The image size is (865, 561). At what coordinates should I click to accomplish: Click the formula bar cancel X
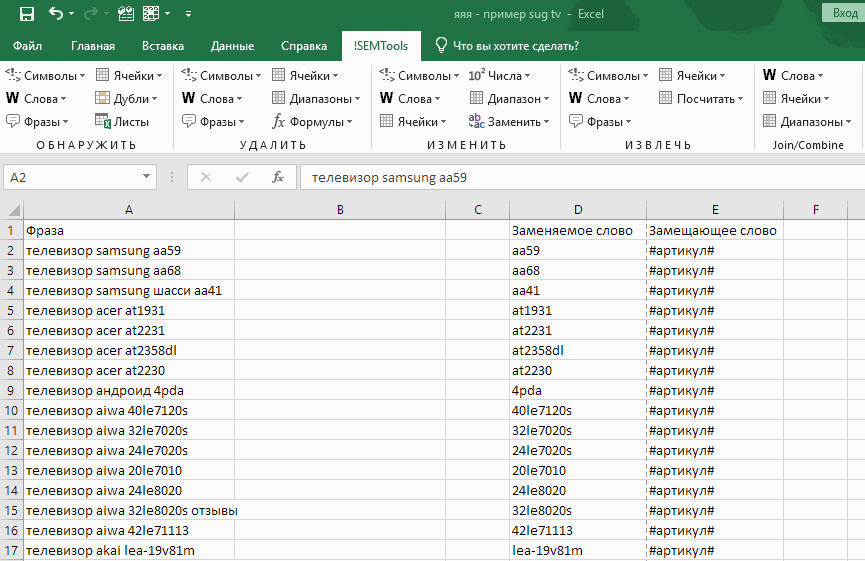[206, 177]
